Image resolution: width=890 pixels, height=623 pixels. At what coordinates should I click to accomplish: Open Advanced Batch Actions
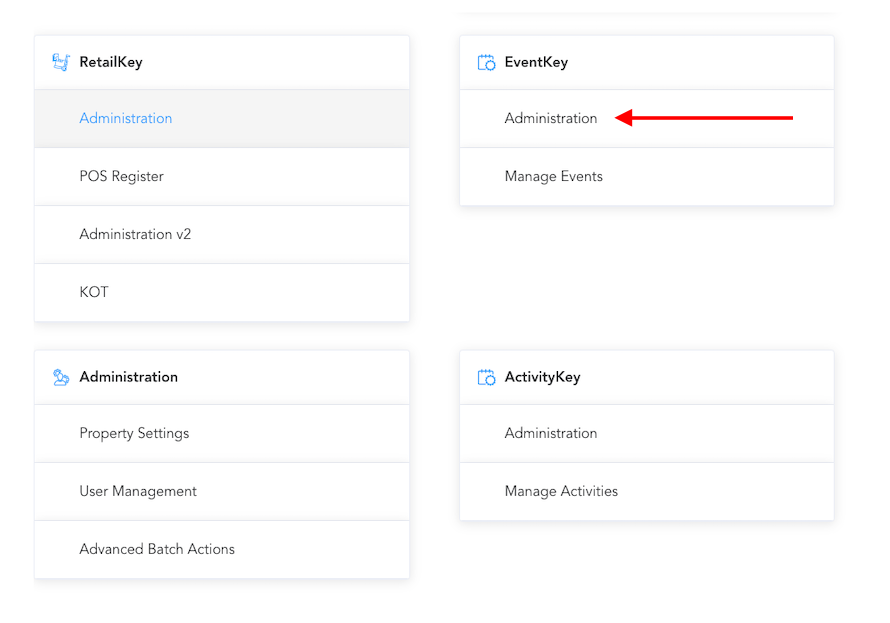157,549
